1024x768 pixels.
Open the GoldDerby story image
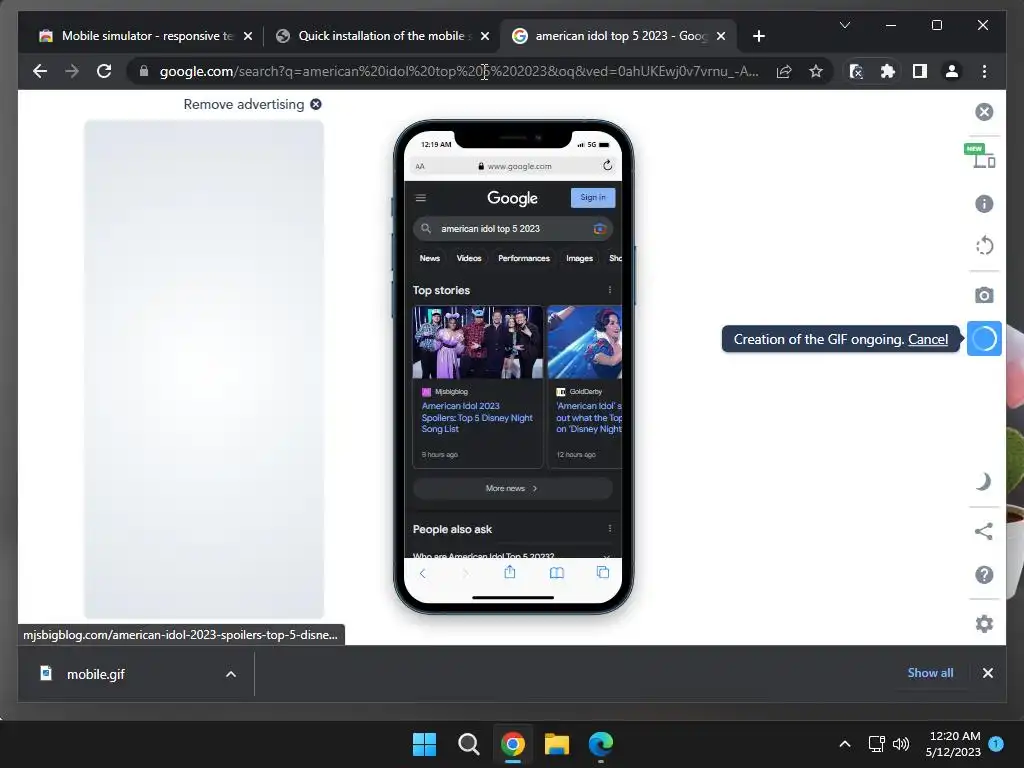pos(584,342)
